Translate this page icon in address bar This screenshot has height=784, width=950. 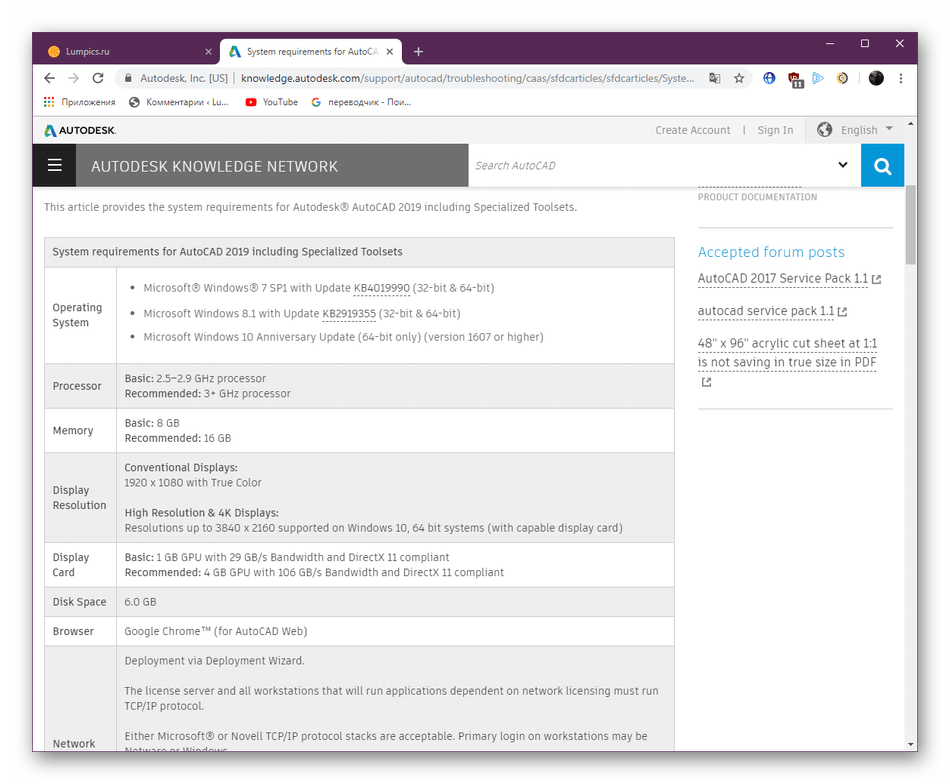[715, 78]
